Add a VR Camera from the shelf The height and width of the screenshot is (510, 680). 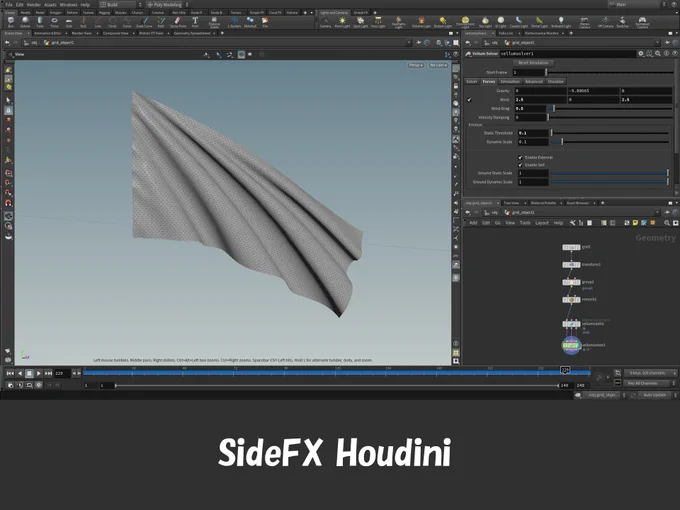605,22
